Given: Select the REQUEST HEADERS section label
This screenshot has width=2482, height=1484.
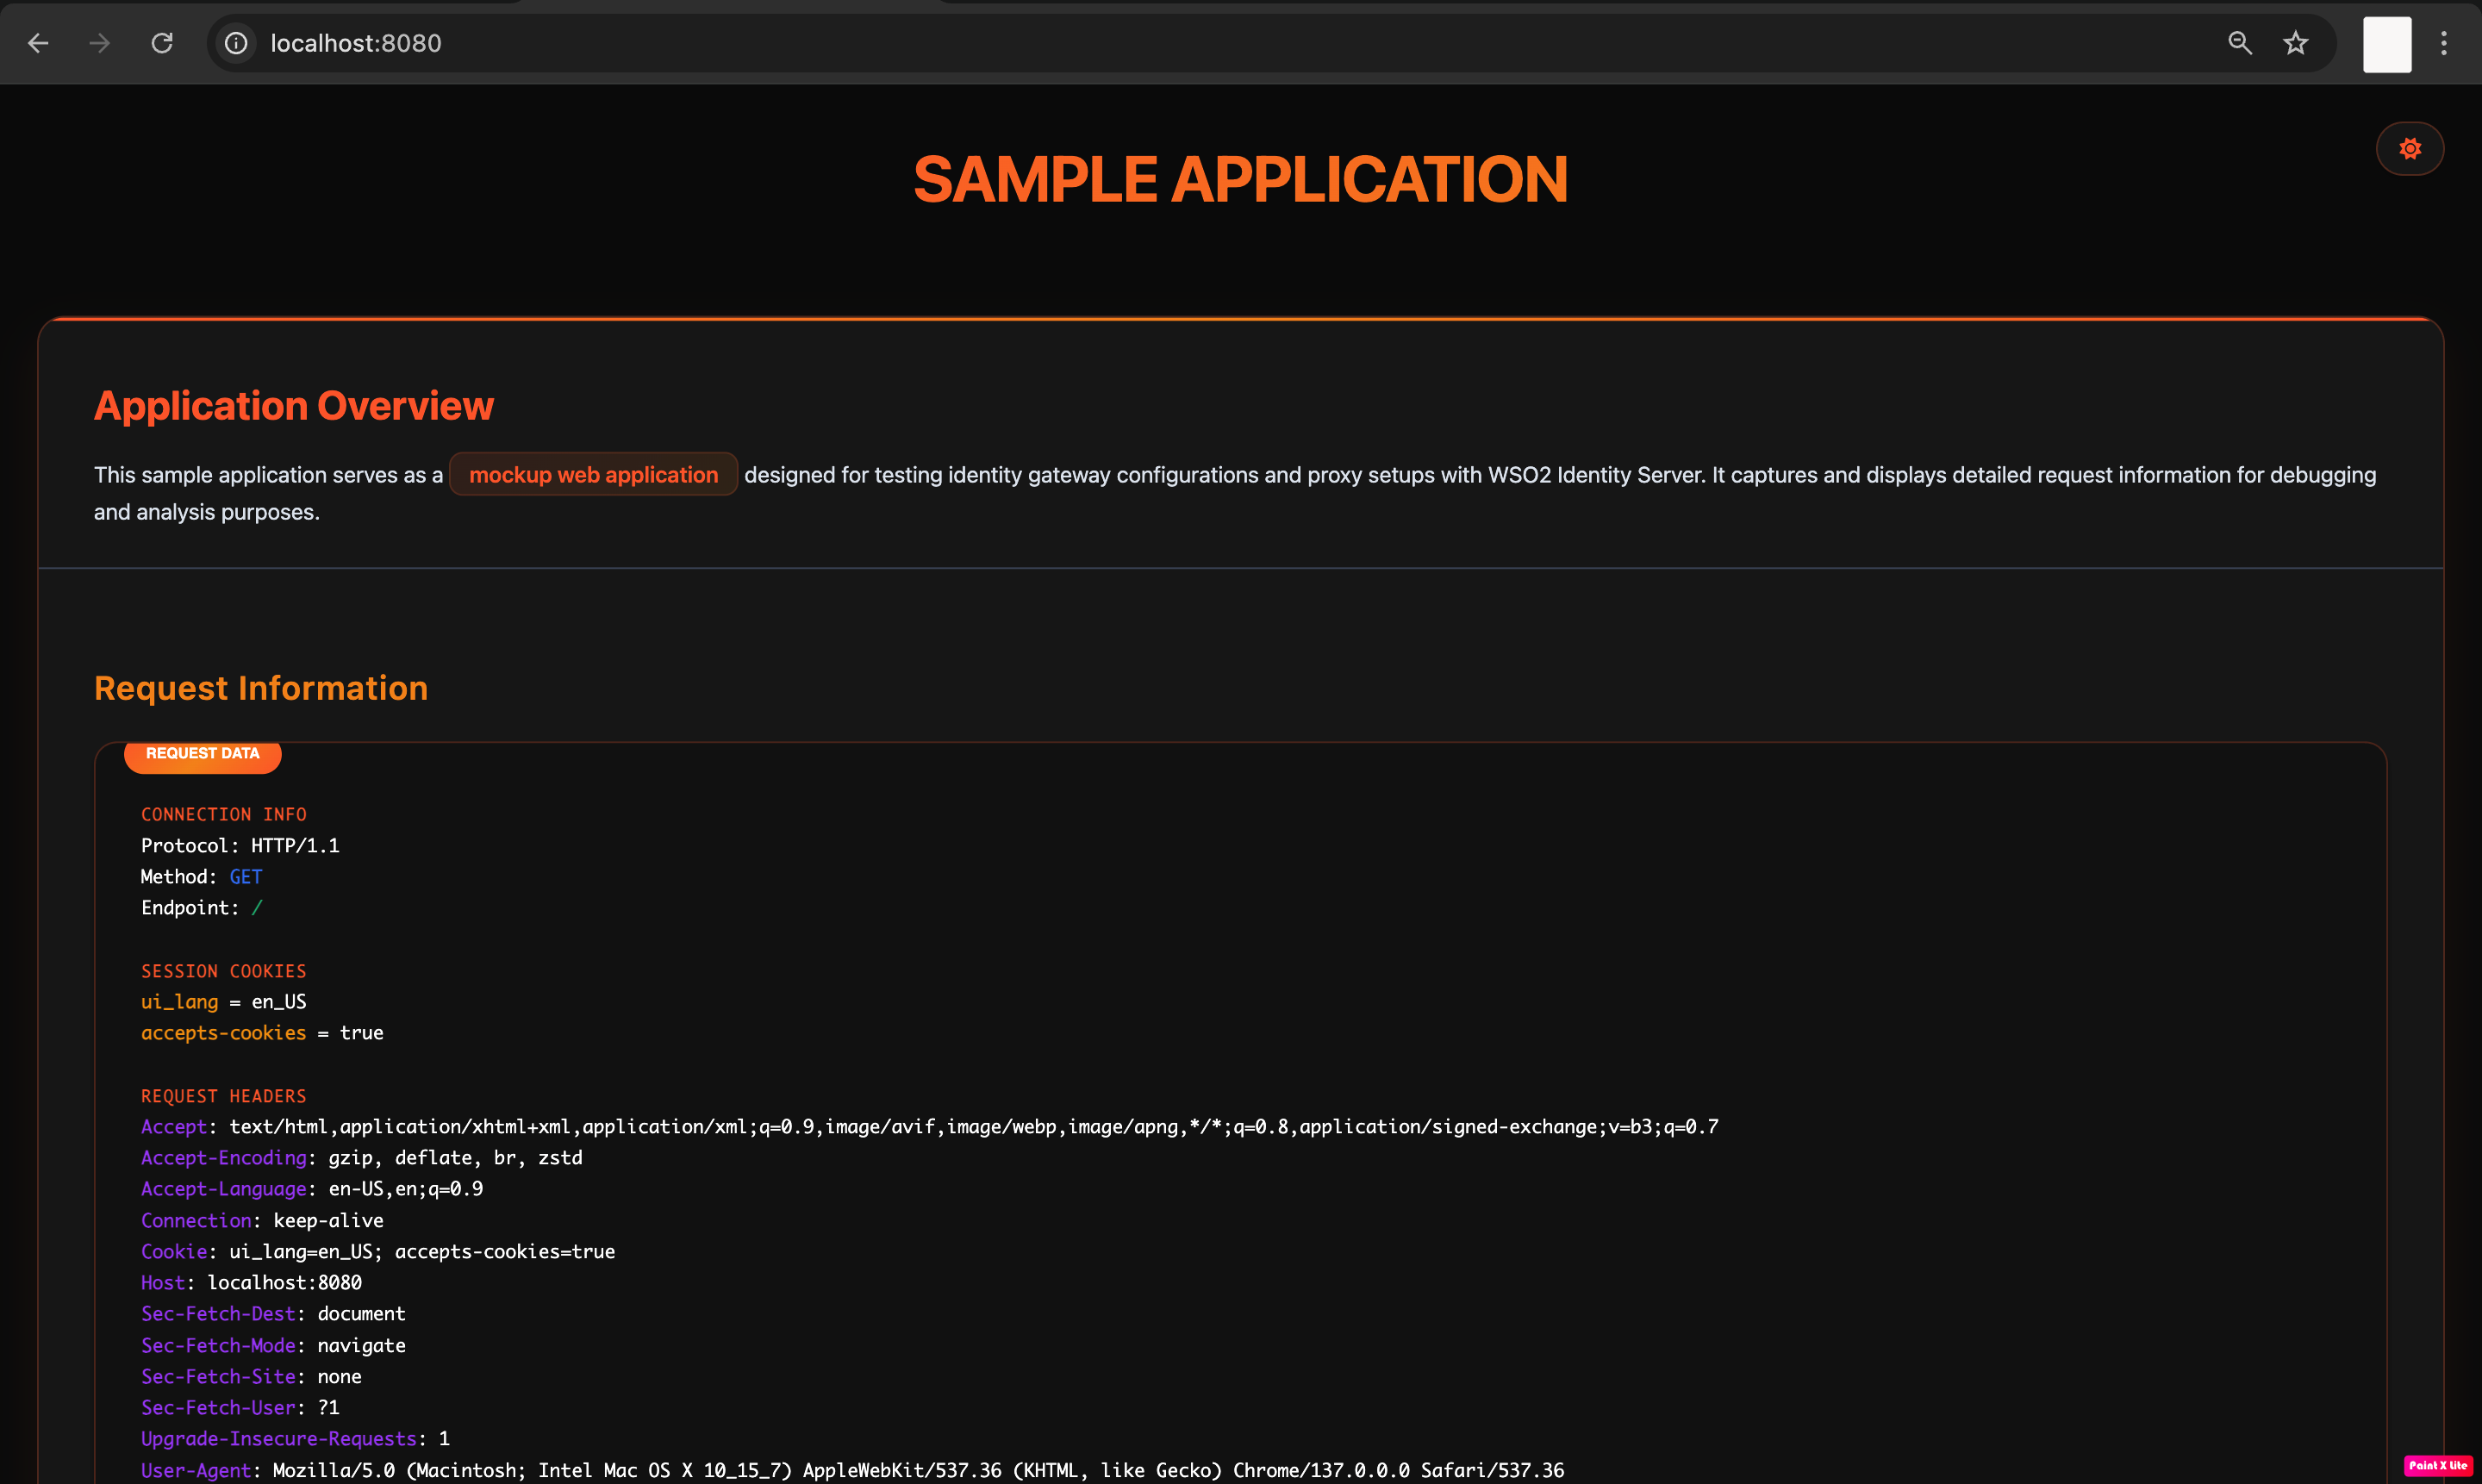Looking at the screenshot, I should pyautogui.click(x=224, y=1096).
